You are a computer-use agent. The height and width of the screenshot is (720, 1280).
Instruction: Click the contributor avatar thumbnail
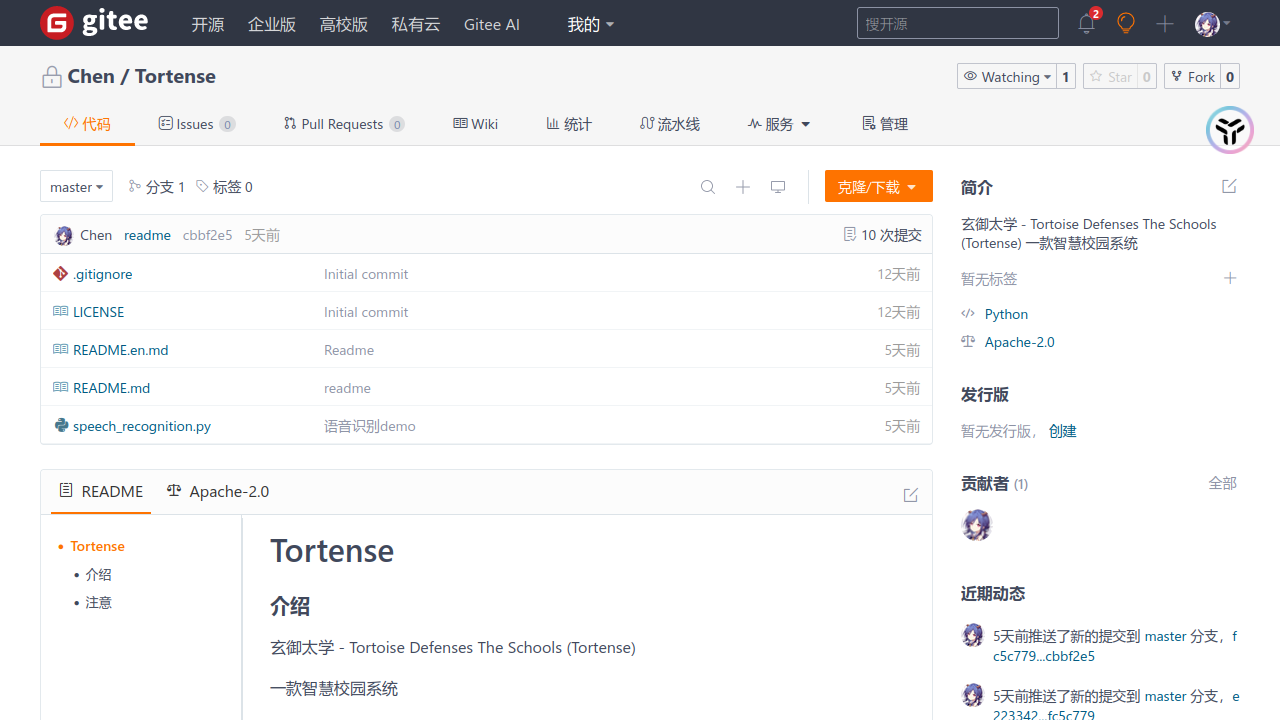coord(976,525)
